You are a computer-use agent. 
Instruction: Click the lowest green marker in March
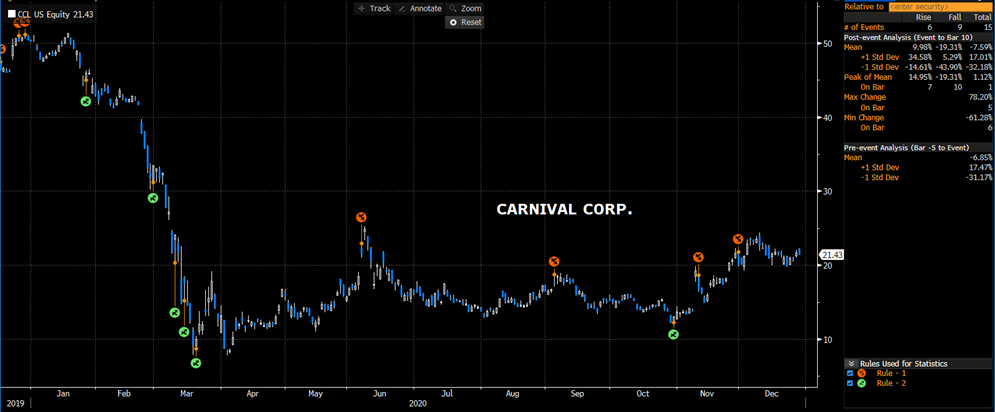(x=195, y=362)
